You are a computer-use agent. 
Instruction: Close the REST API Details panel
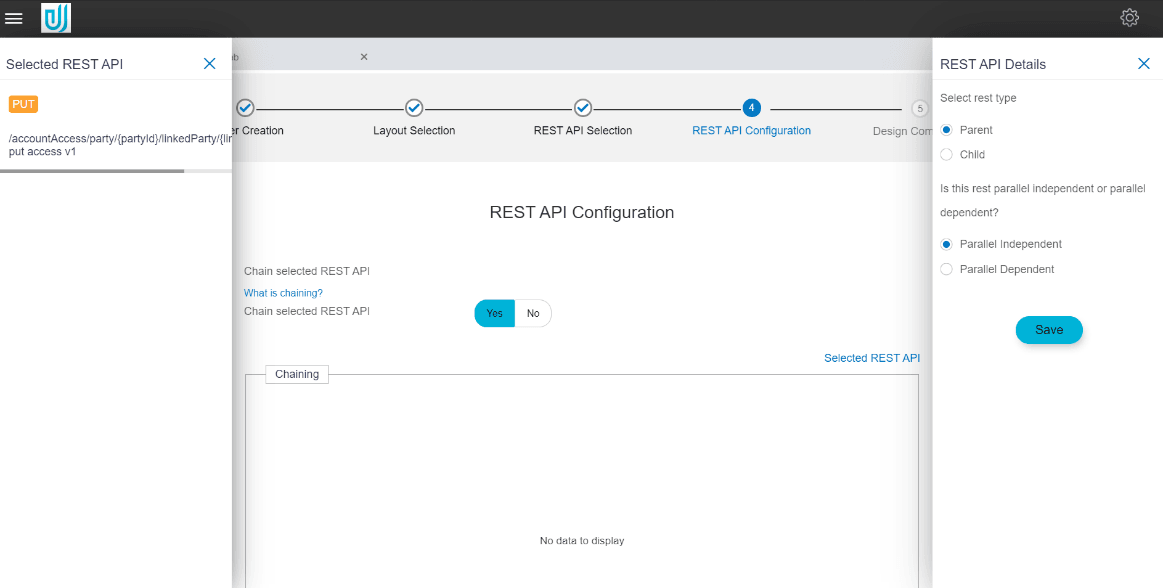(x=1143, y=62)
